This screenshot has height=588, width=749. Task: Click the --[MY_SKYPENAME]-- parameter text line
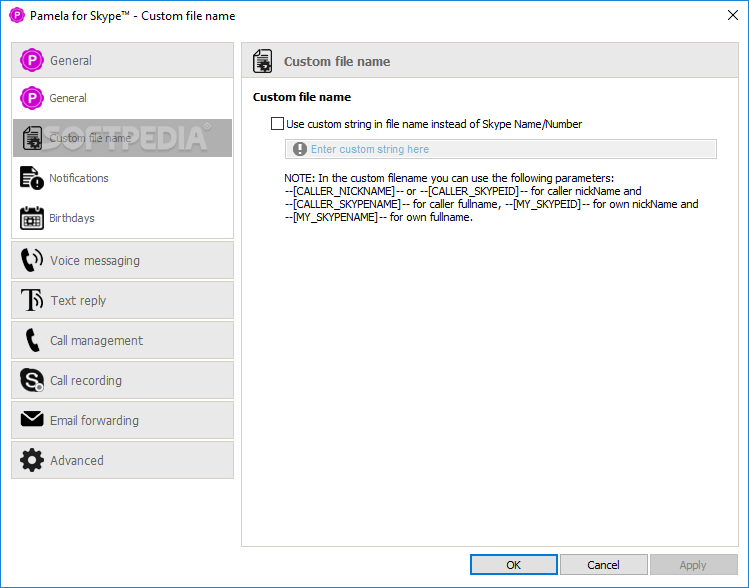tap(378, 217)
